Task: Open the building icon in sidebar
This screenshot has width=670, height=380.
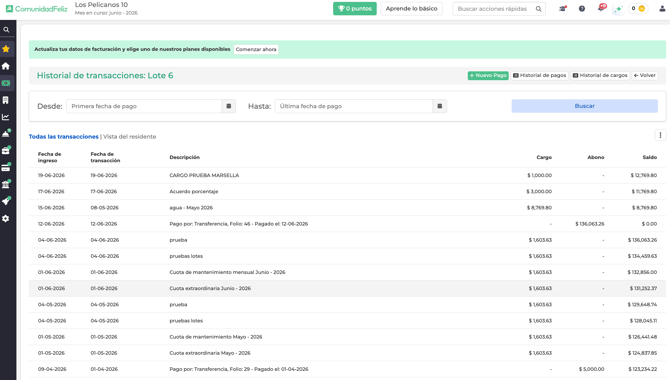Action: 6,100
